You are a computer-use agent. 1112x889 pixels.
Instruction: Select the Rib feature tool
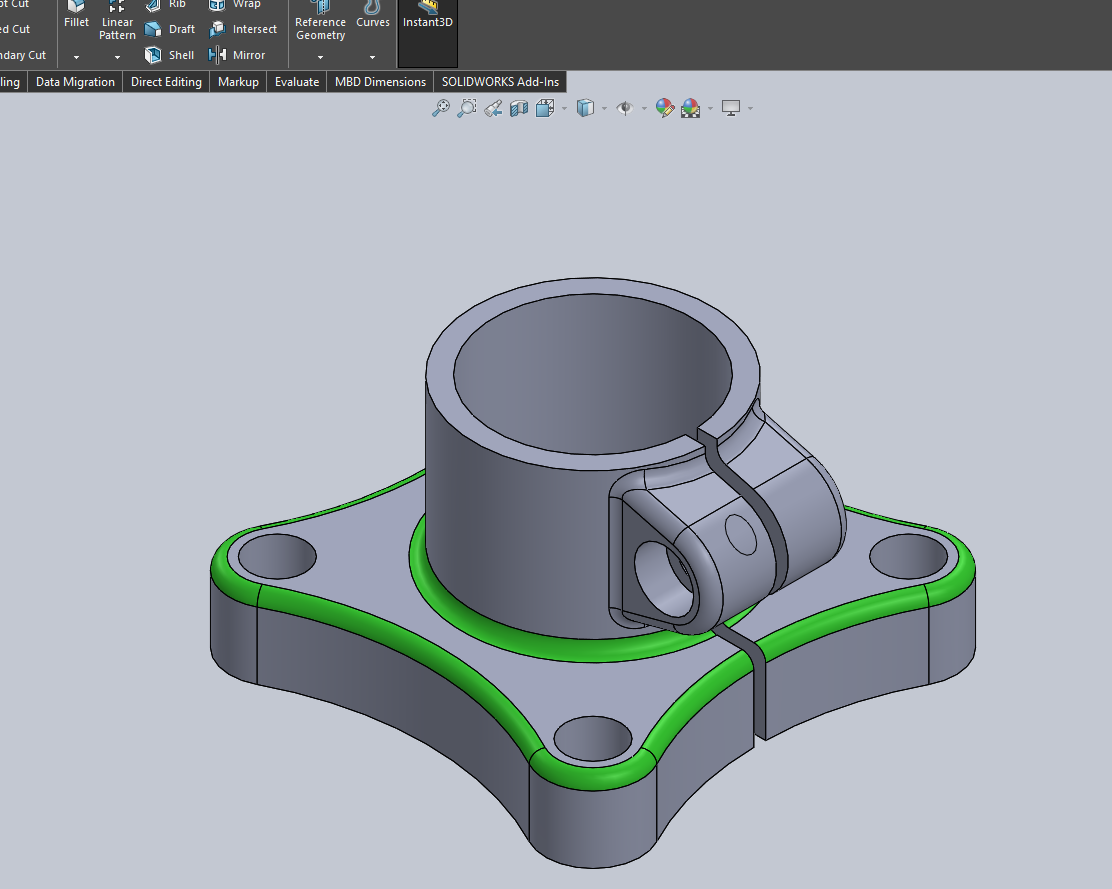pyautogui.click(x=168, y=4)
